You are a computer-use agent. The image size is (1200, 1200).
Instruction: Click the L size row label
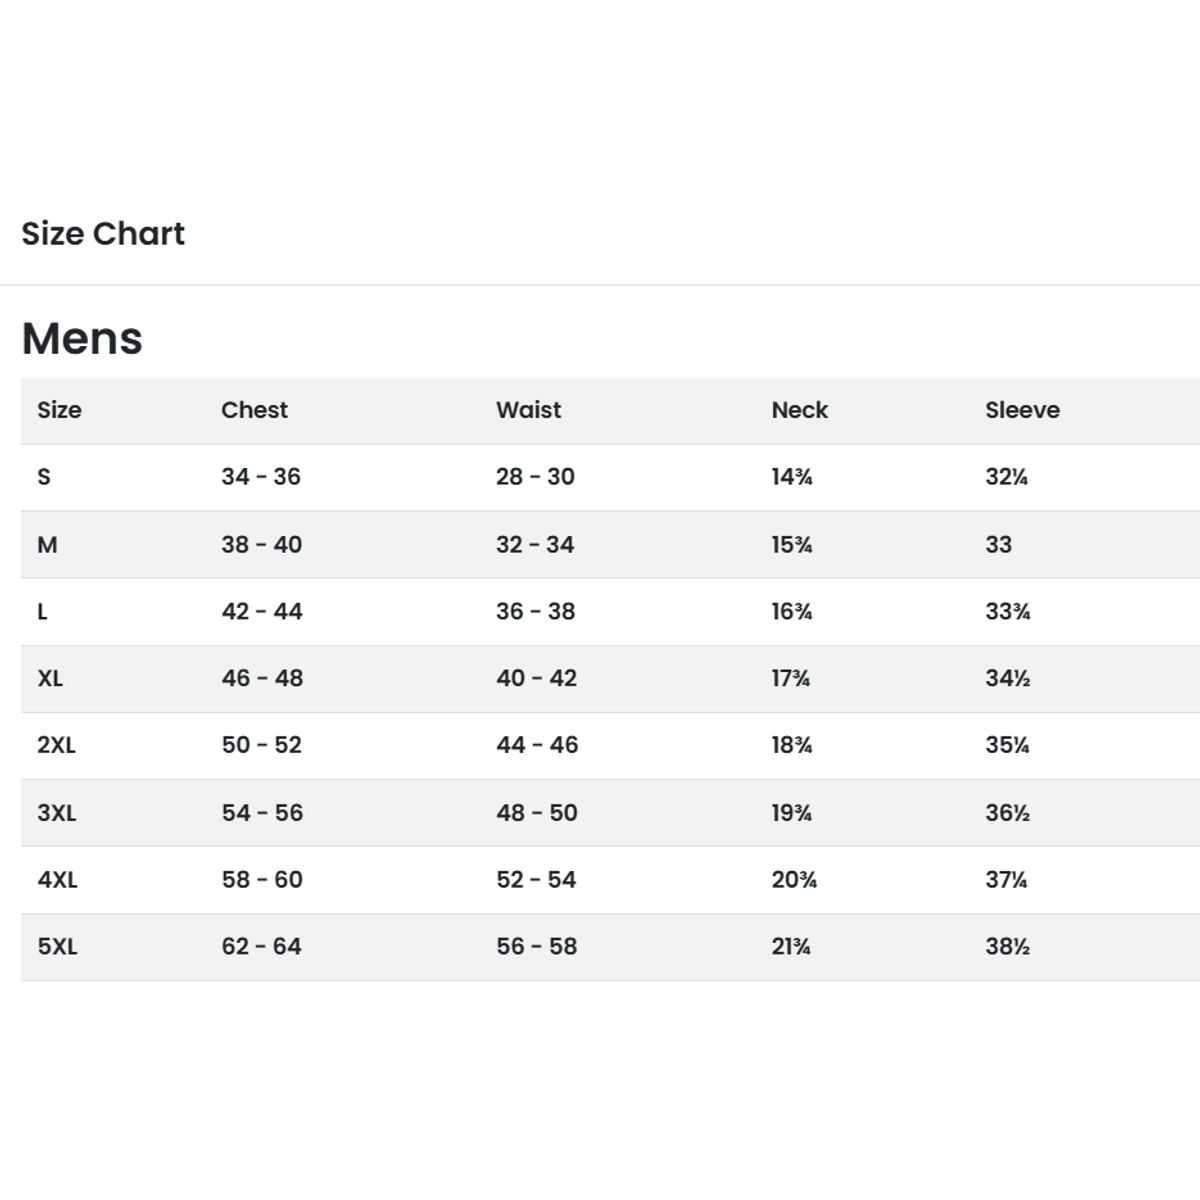[x=42, y=612]
